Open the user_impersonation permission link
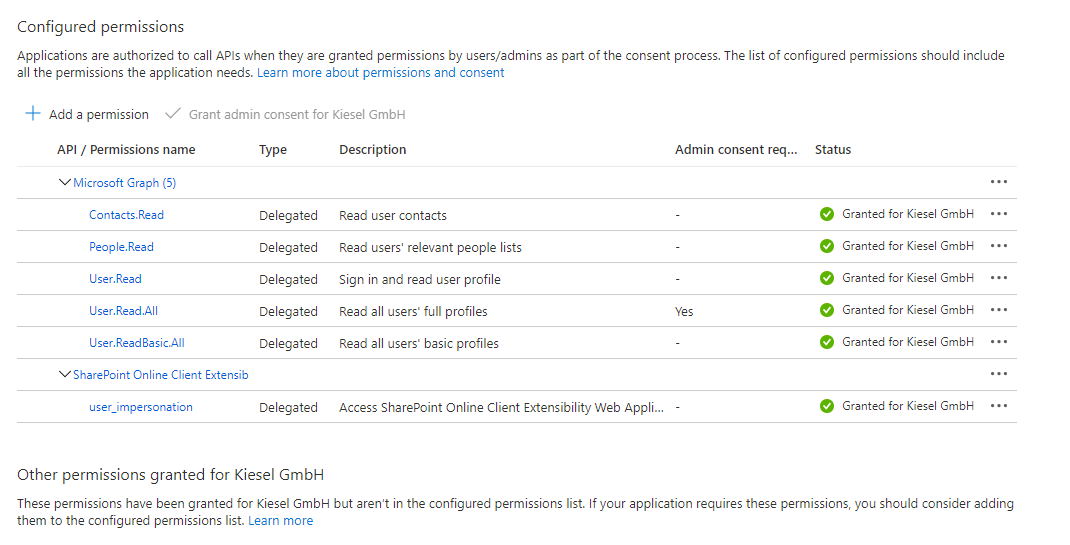The height and width of the screenshot is (545, 1070). pyautogui.click(x=141, y=407)
